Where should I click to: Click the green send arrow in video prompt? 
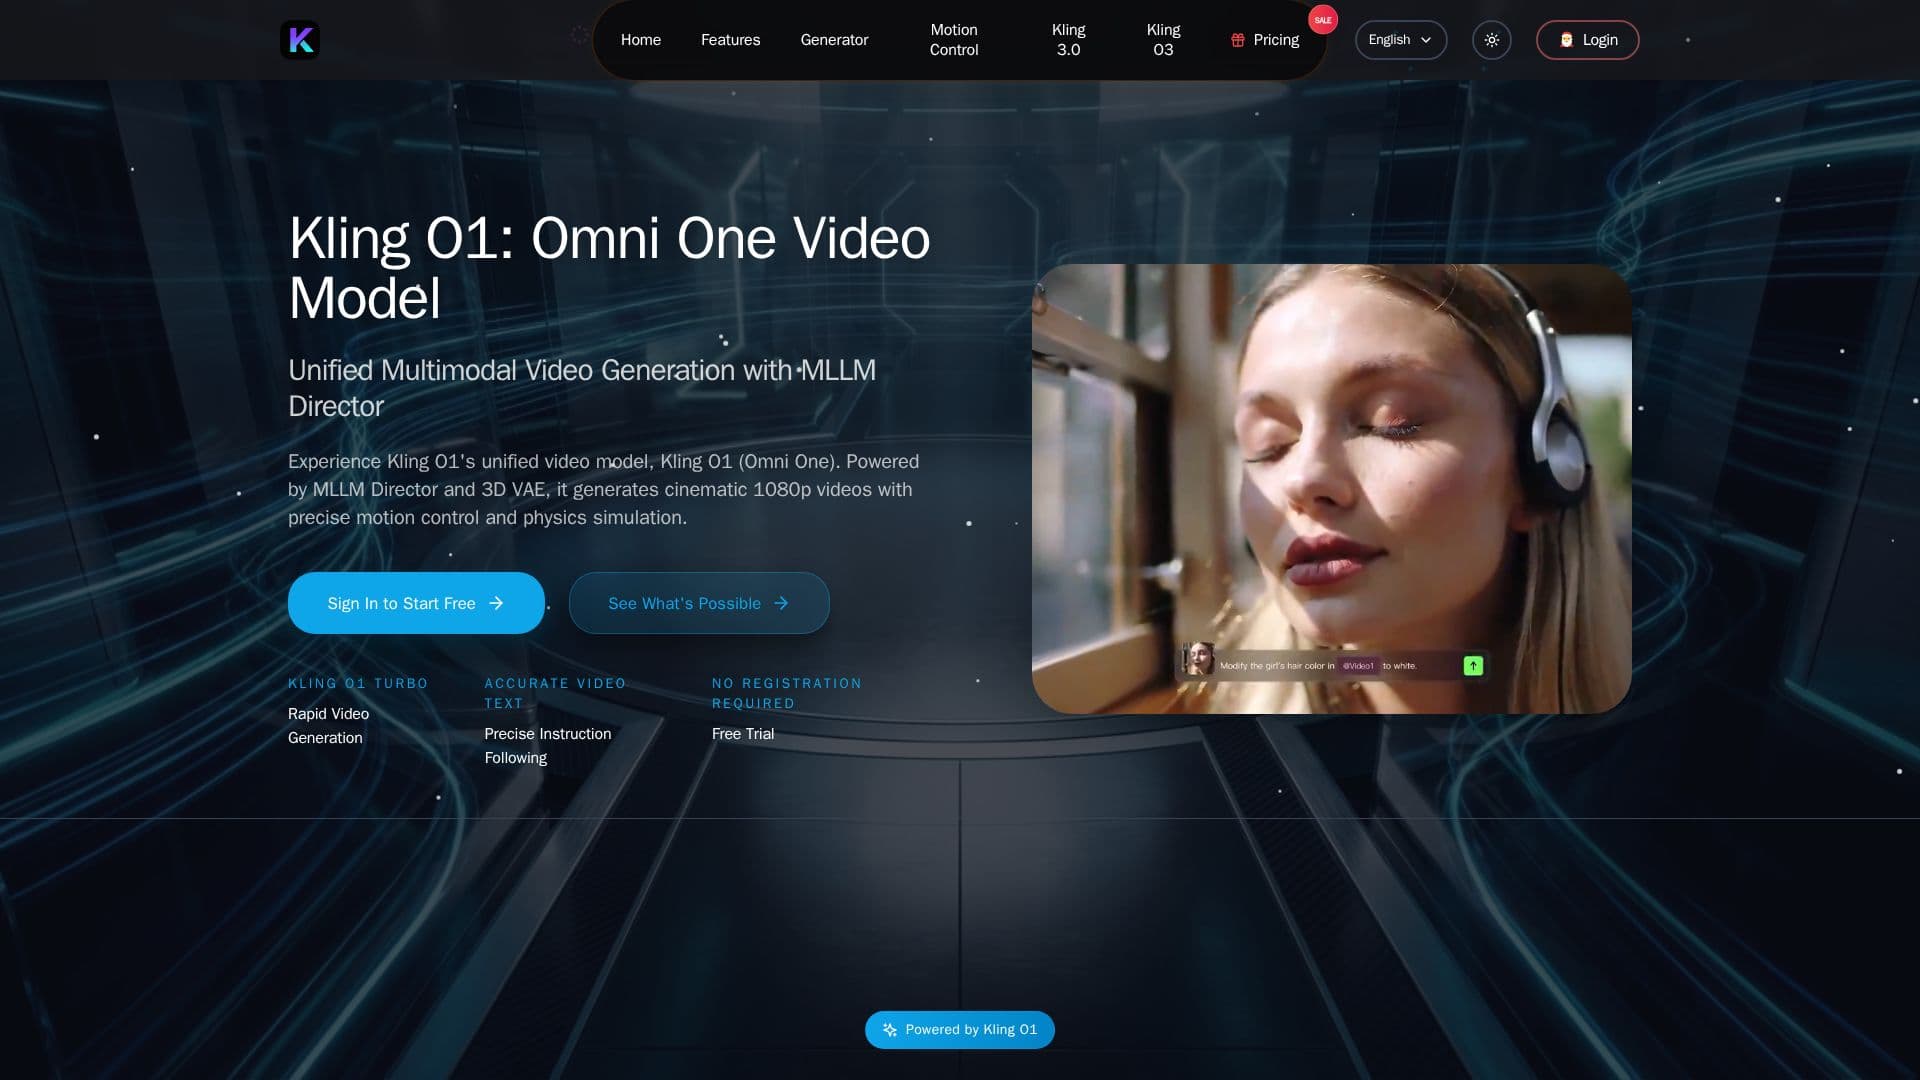(x=1473, y=666)
